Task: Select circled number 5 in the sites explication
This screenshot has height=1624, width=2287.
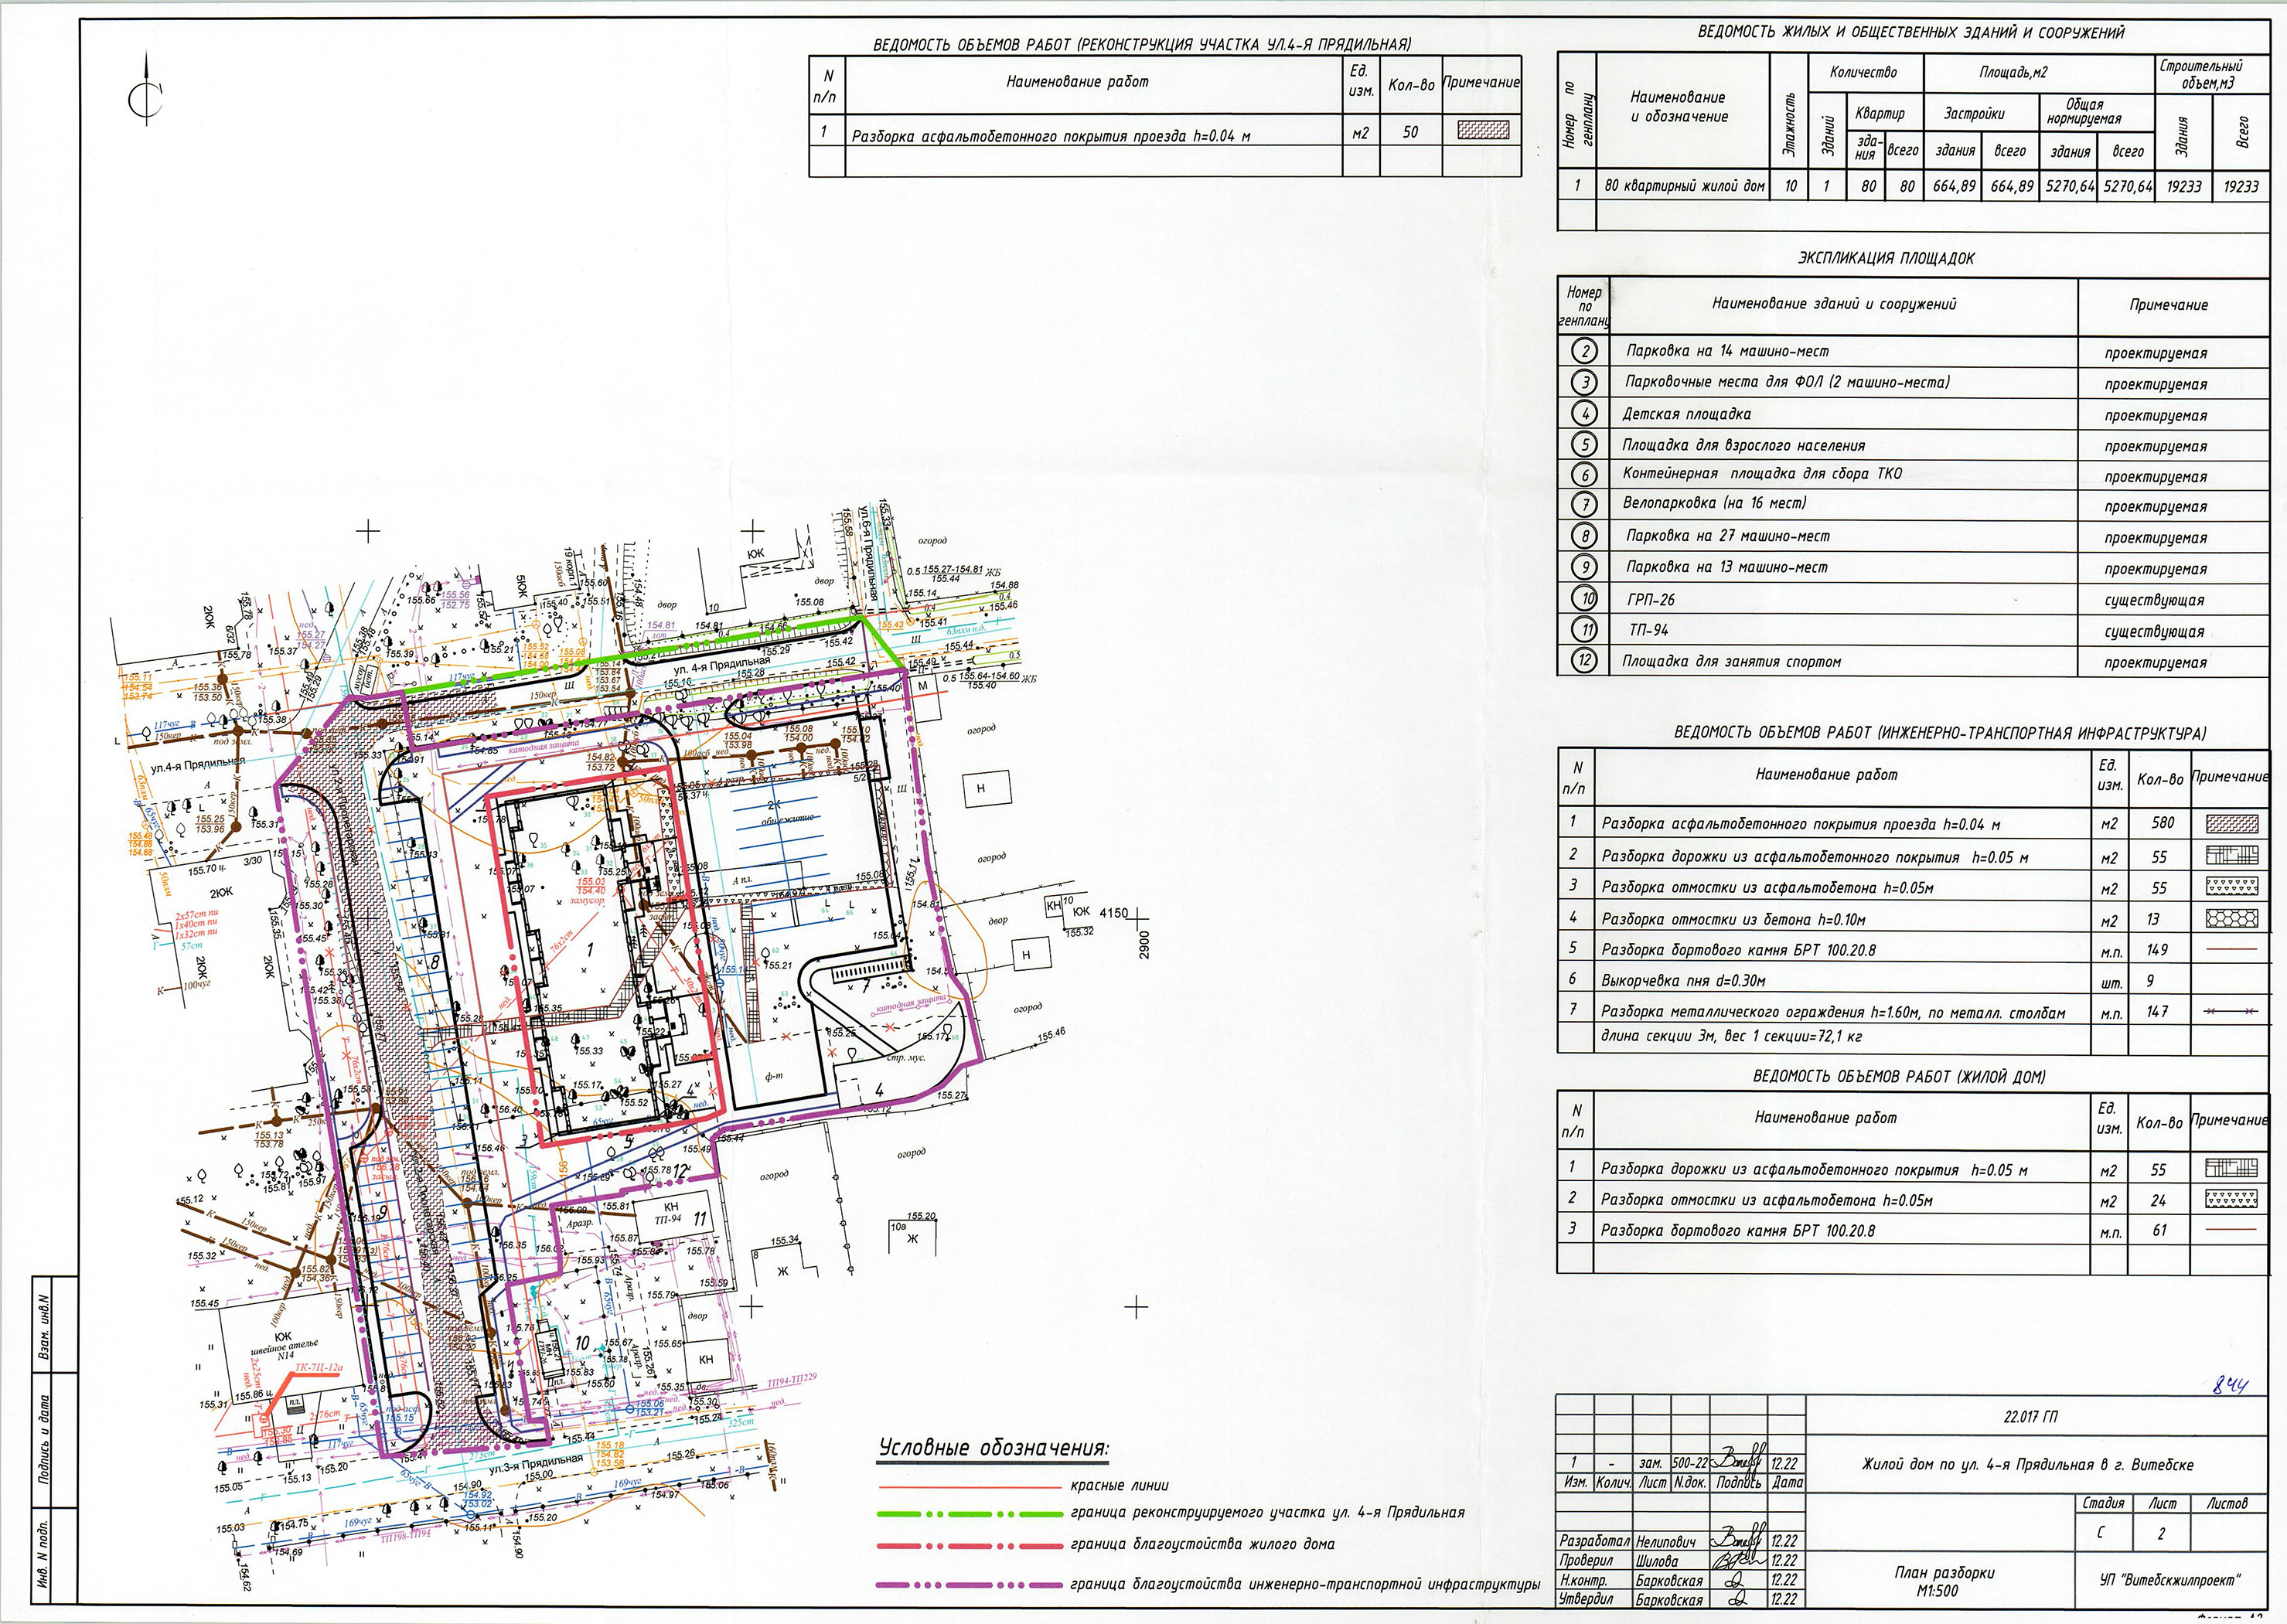Action: point(1585,444)
